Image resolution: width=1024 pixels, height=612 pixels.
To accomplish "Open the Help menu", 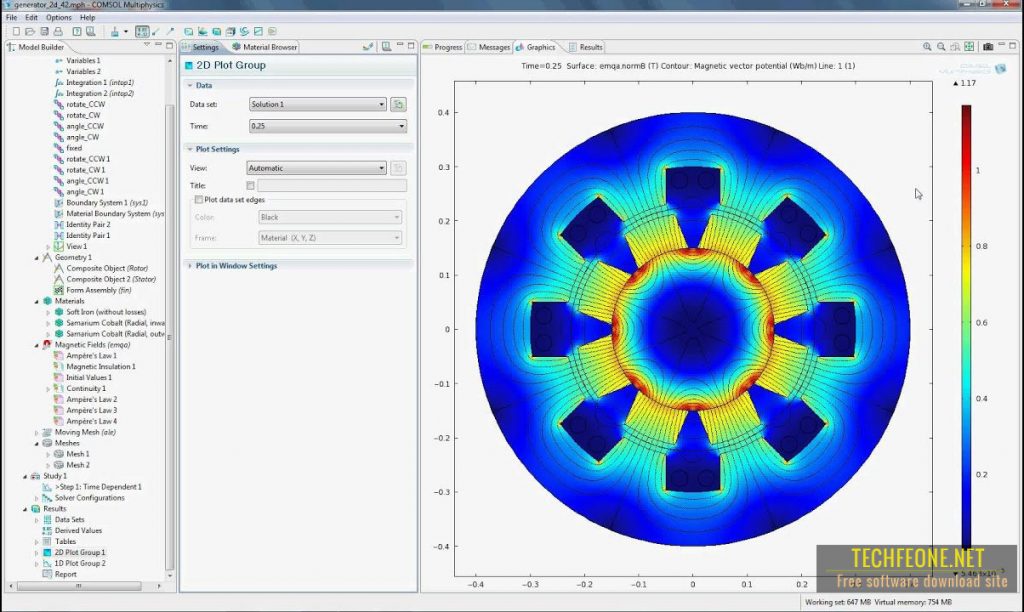I will tap(88, 18).
